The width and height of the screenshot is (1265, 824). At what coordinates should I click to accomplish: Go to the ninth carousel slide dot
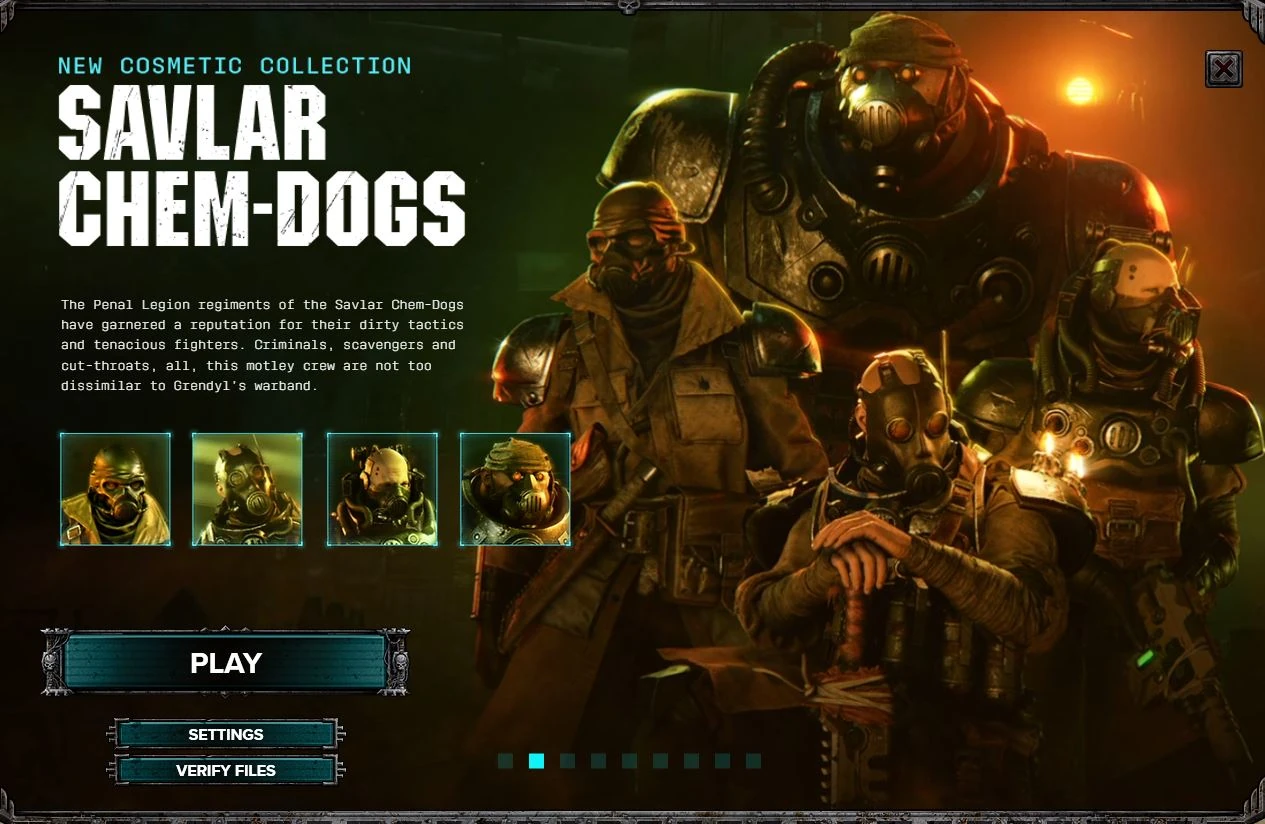coord(753,761)
